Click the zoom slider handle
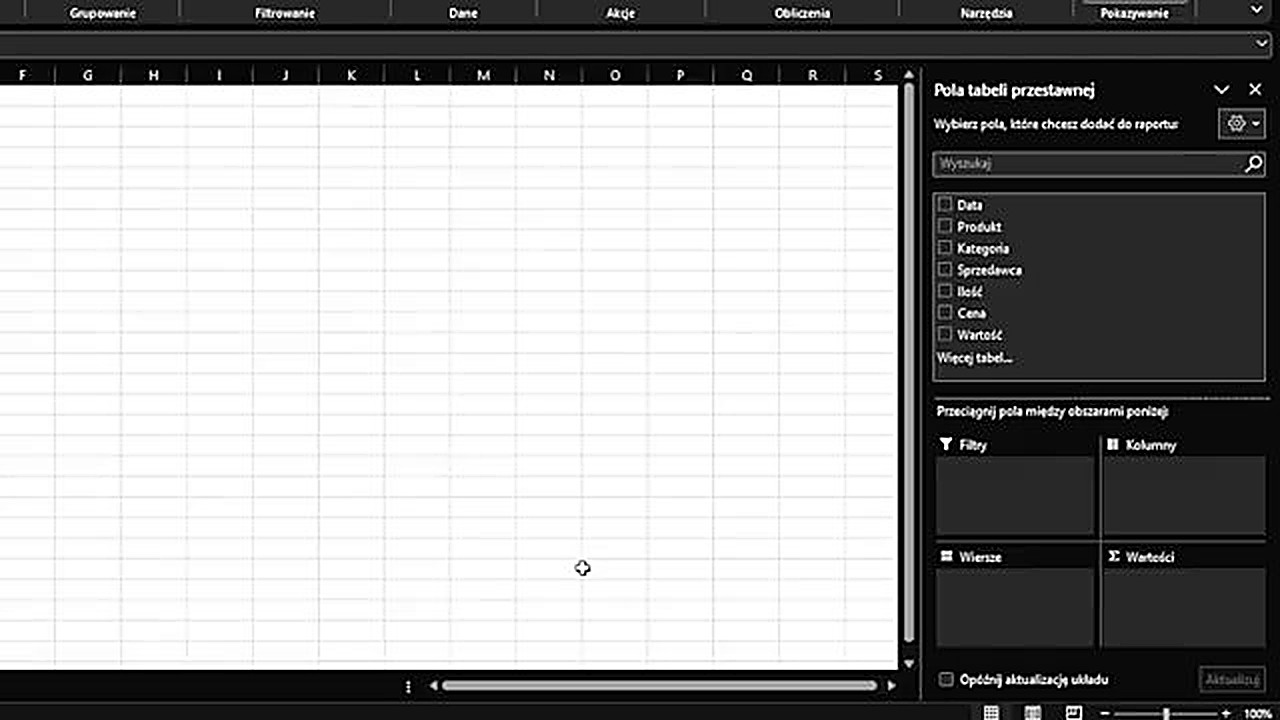This screenshot has height=720, width=1280. (x=1165, y=714)
